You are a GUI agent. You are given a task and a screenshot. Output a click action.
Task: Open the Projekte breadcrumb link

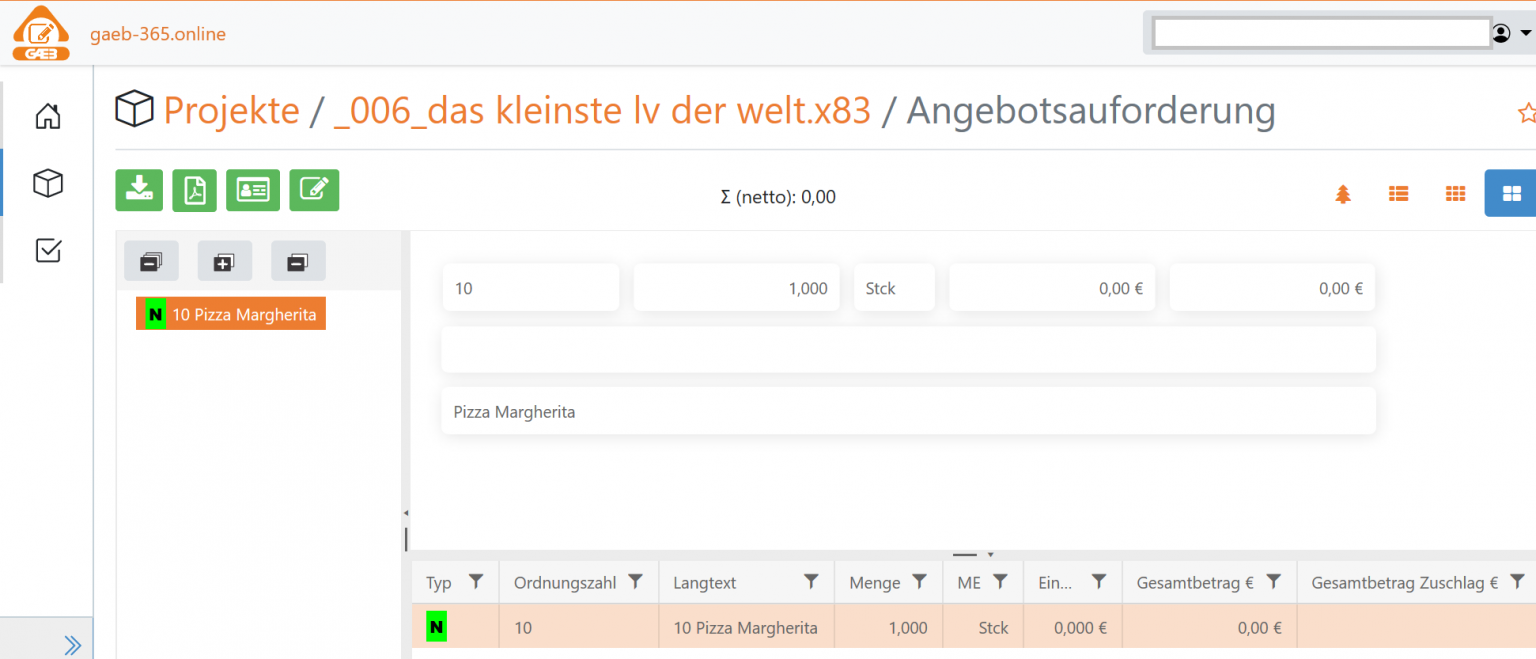coord(231,110)
